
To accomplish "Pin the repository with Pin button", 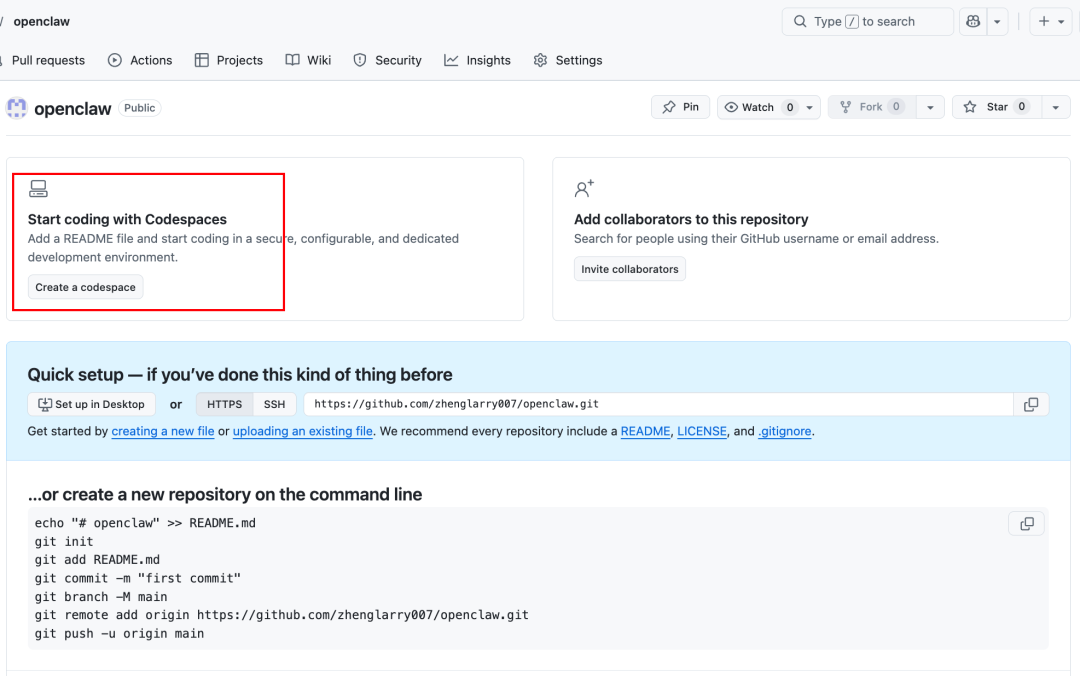I will (x=681, y=107).
